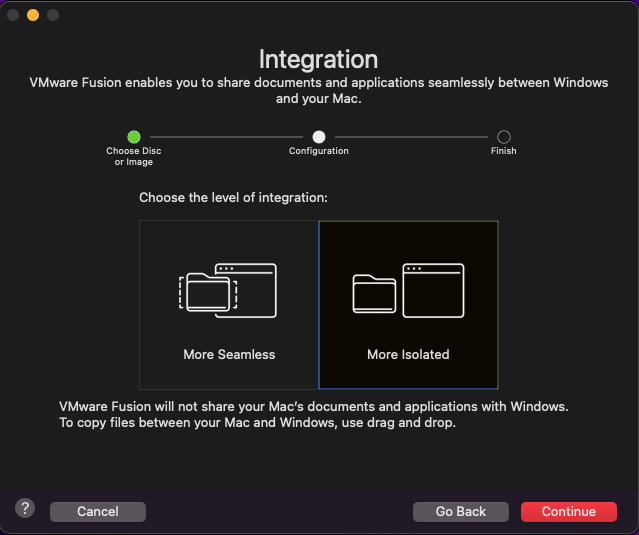Click the "Integration" heading
Viewport: 639px width, 535px height.
(319, 59)
